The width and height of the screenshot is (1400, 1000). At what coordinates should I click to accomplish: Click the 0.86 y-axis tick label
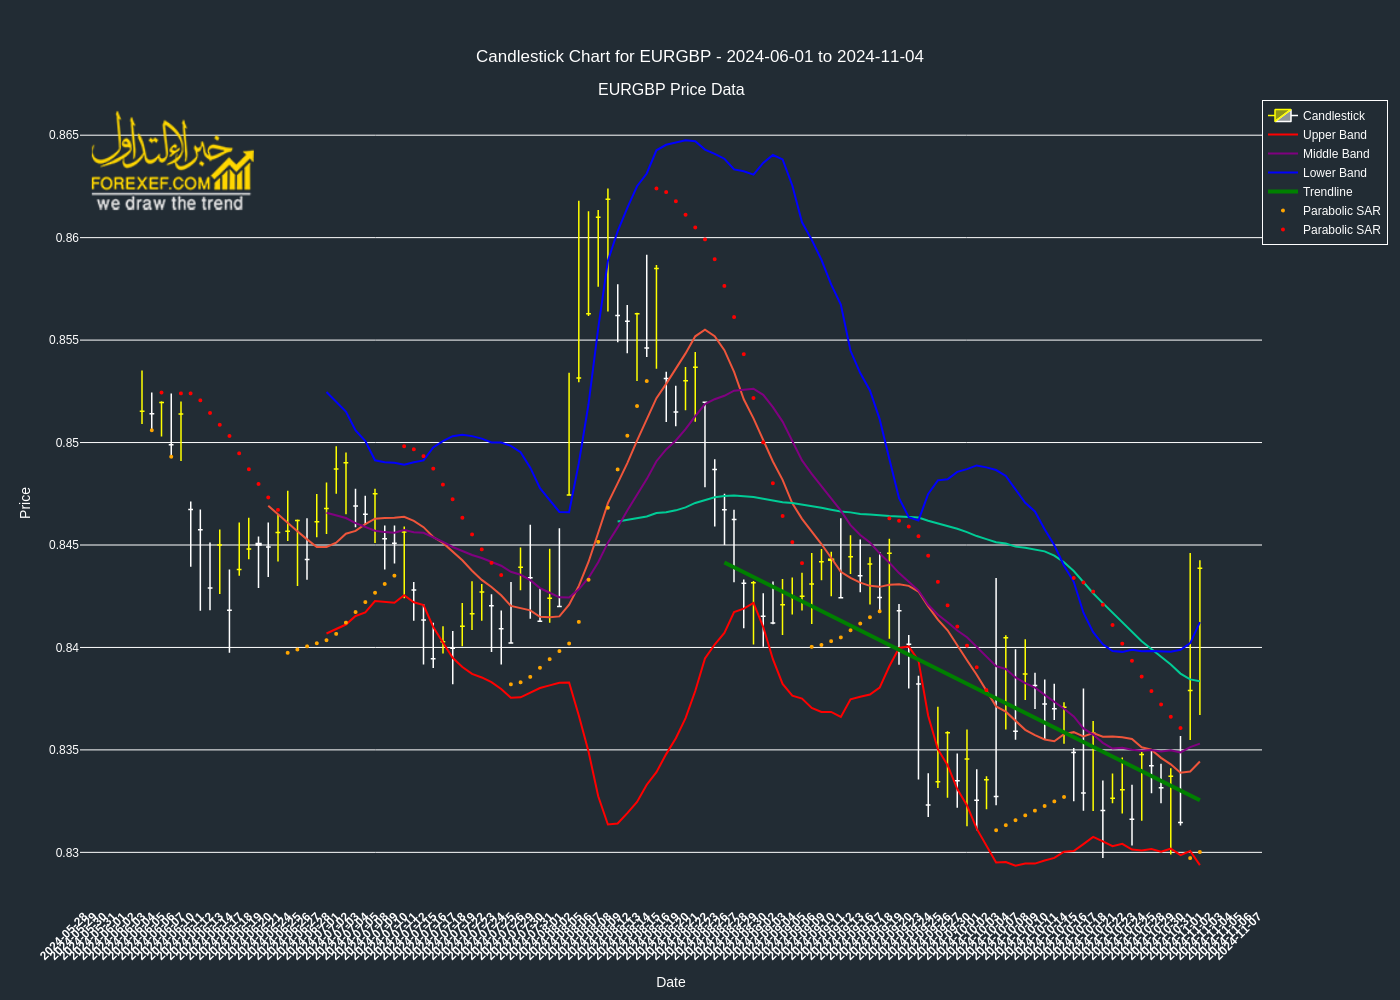67,238
